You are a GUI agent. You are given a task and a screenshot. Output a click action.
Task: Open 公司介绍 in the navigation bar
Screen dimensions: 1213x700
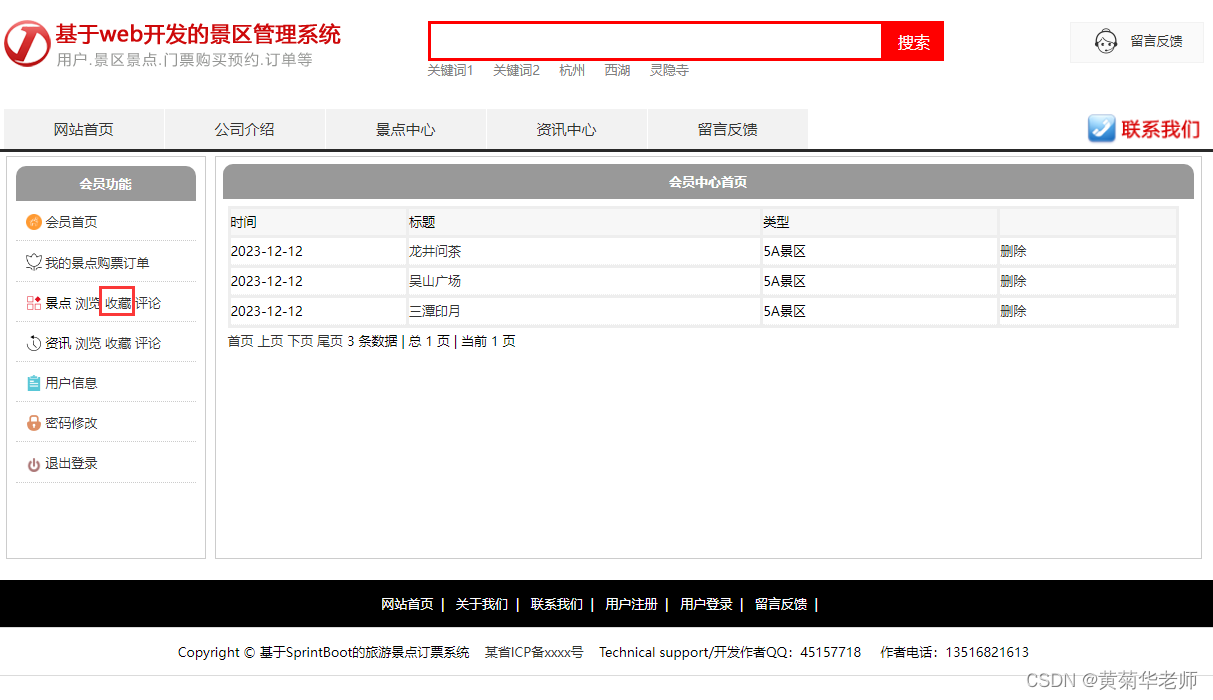[x=245, y=129]
